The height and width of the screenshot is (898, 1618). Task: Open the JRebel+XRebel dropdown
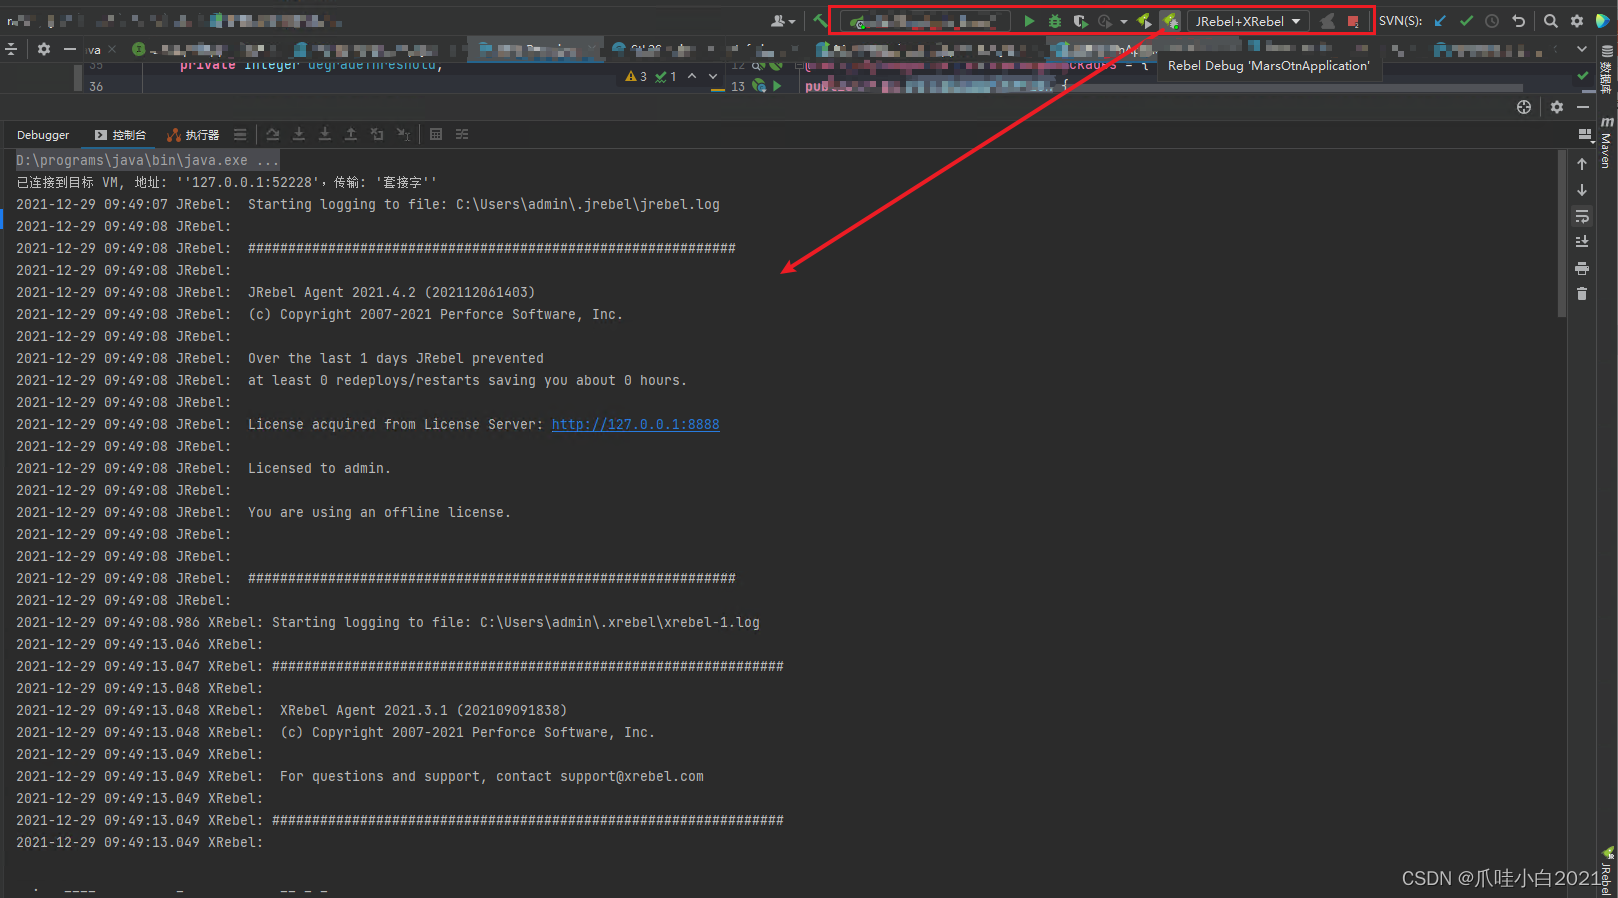[x=1248, y=21]
